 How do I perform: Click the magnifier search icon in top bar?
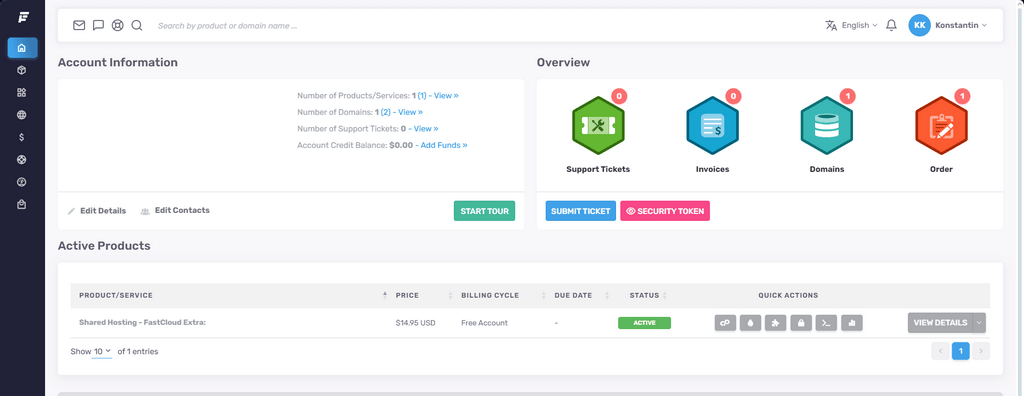point(136,25)
